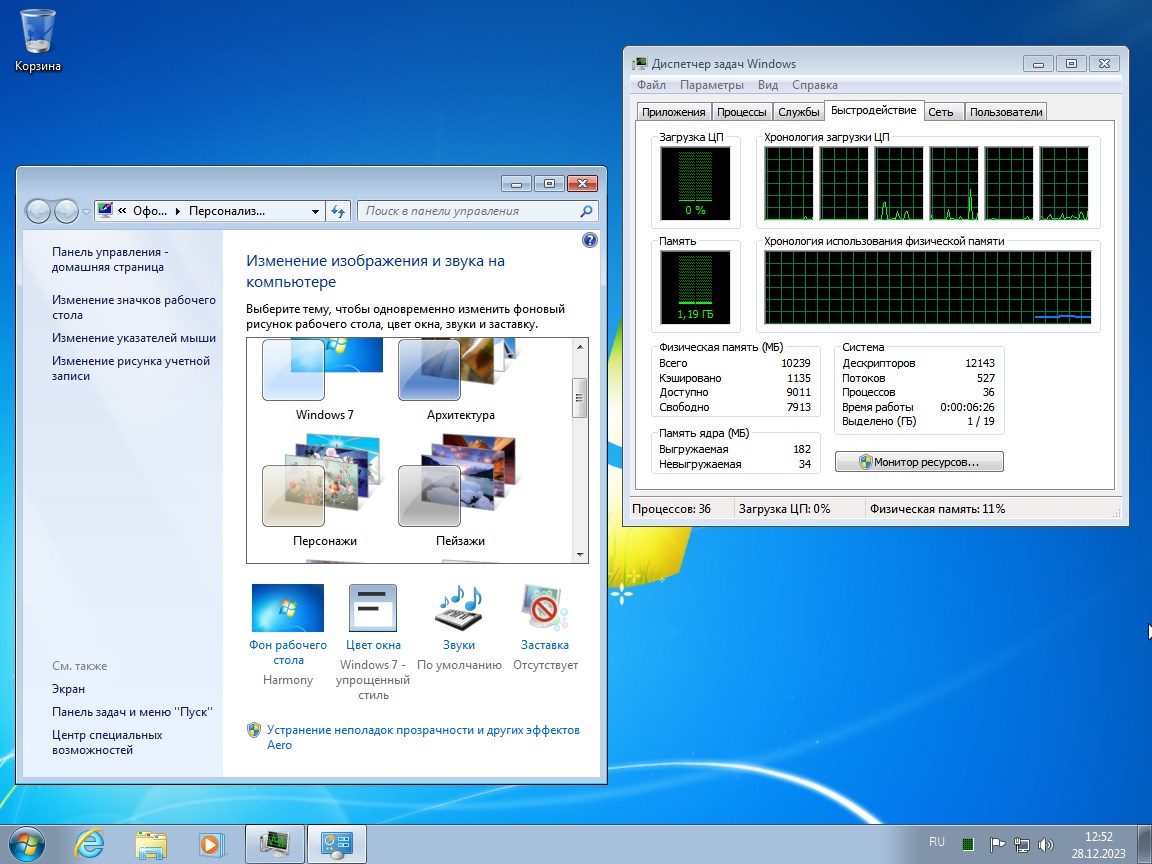Click the Фон рабочего стола Harmony icon

pyautogui.click(x=288, y=609)
